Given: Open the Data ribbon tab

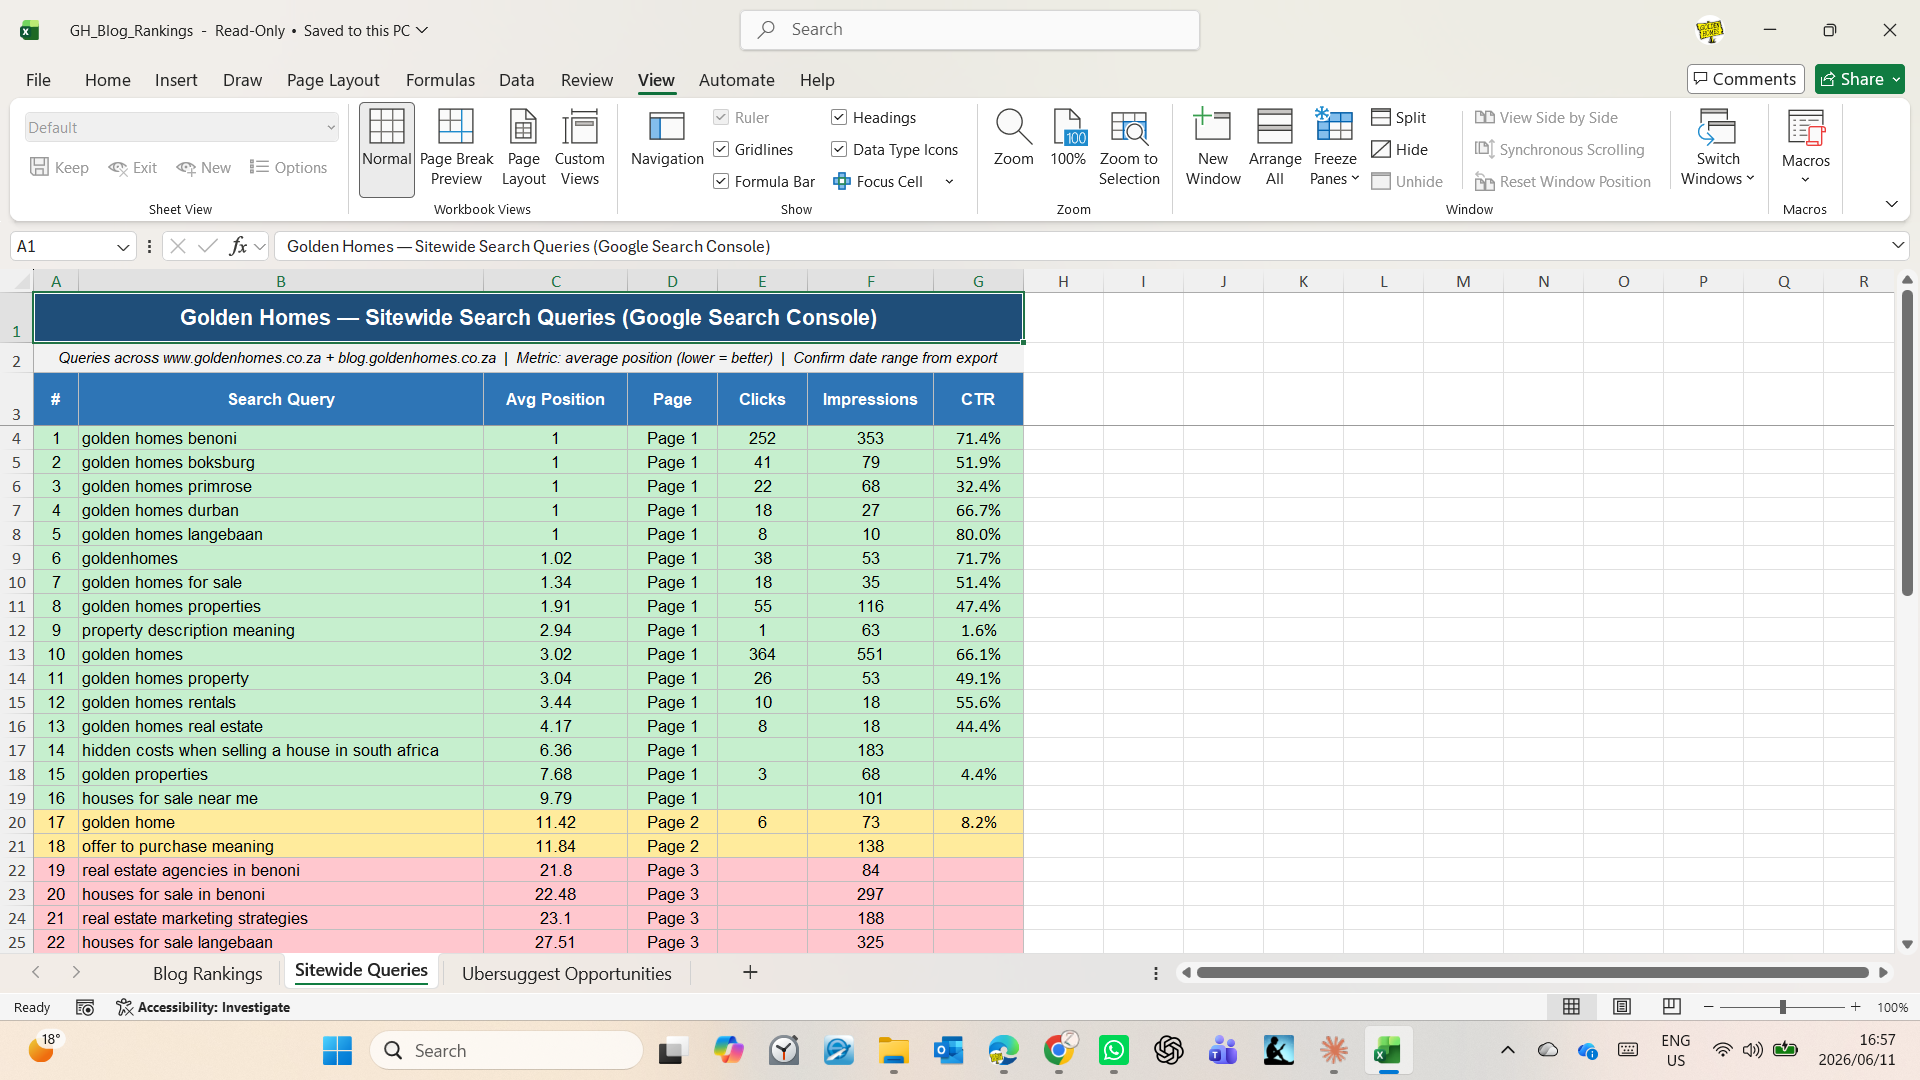Looking at the screenshot, I should (516, 80).
